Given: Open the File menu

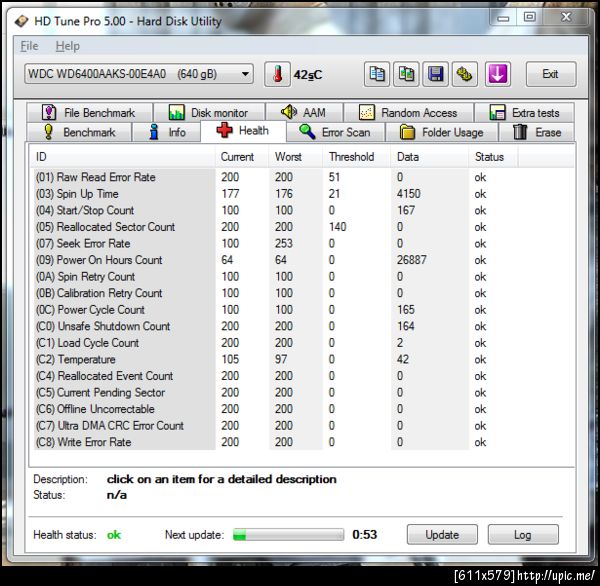Looking at the screenshot, I should [x=29, y=46].
